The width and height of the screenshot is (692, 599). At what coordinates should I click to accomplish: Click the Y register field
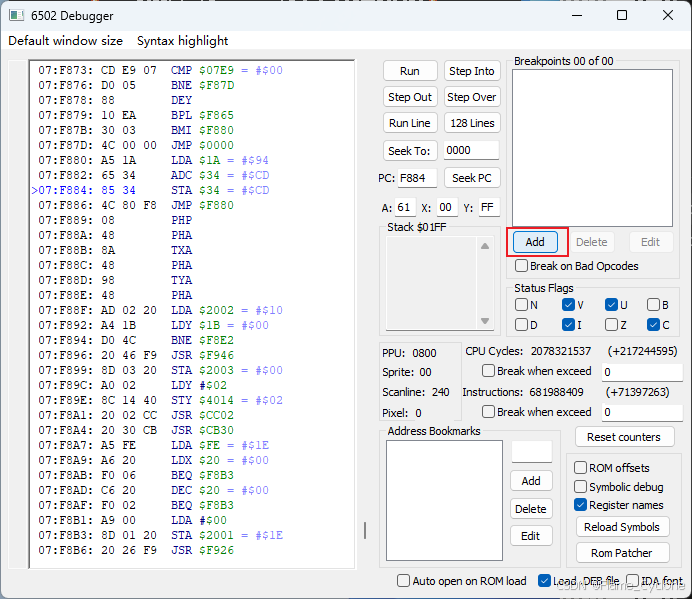[x=489, y=207]
